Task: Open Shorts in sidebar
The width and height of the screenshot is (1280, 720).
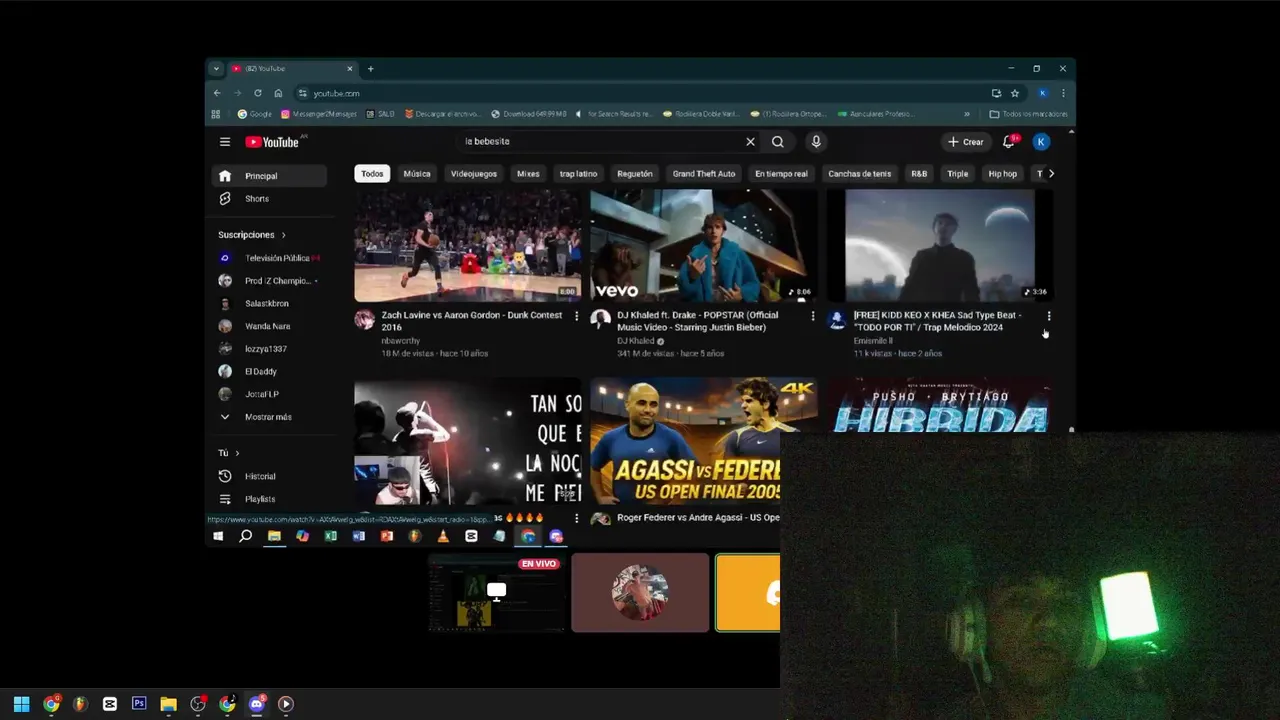Action: pos(269,199)
